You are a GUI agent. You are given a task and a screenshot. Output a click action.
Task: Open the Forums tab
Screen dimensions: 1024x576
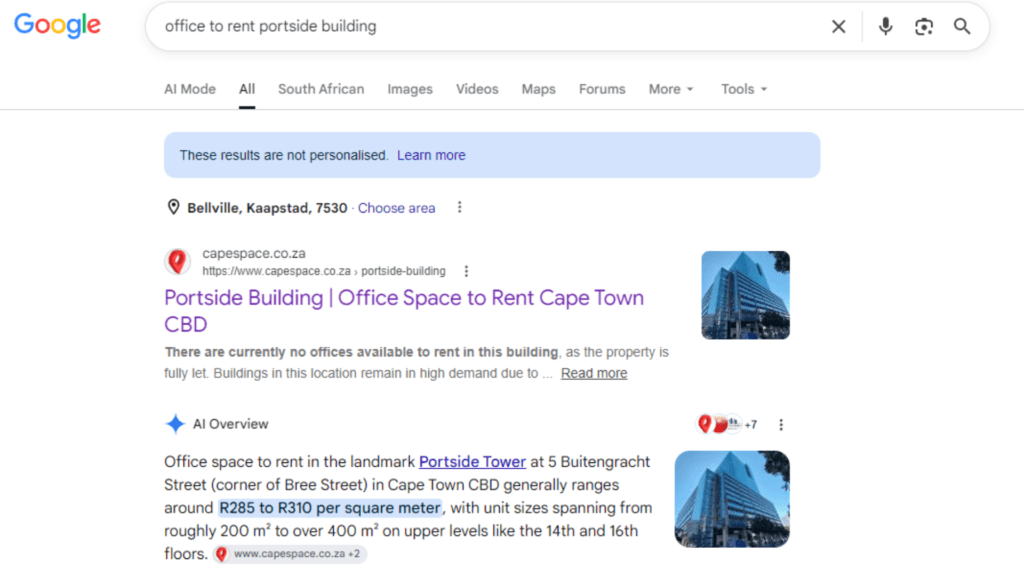pyautogui.click(x=601, y=89)
